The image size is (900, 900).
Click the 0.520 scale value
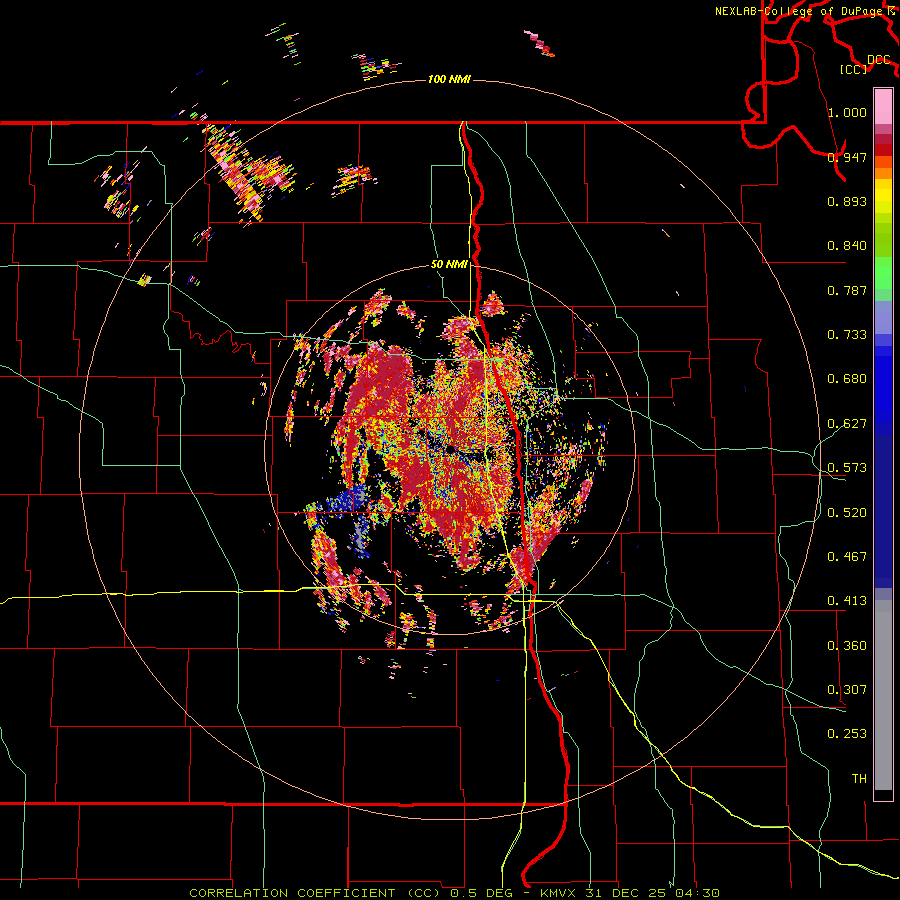(847, 512)
